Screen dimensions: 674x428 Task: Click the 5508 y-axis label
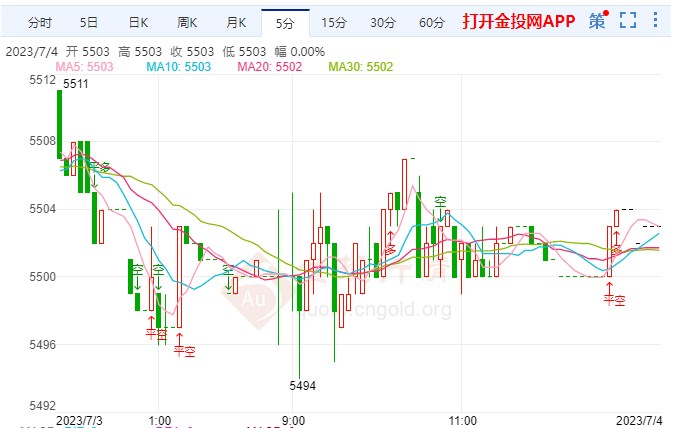point(42,141)
